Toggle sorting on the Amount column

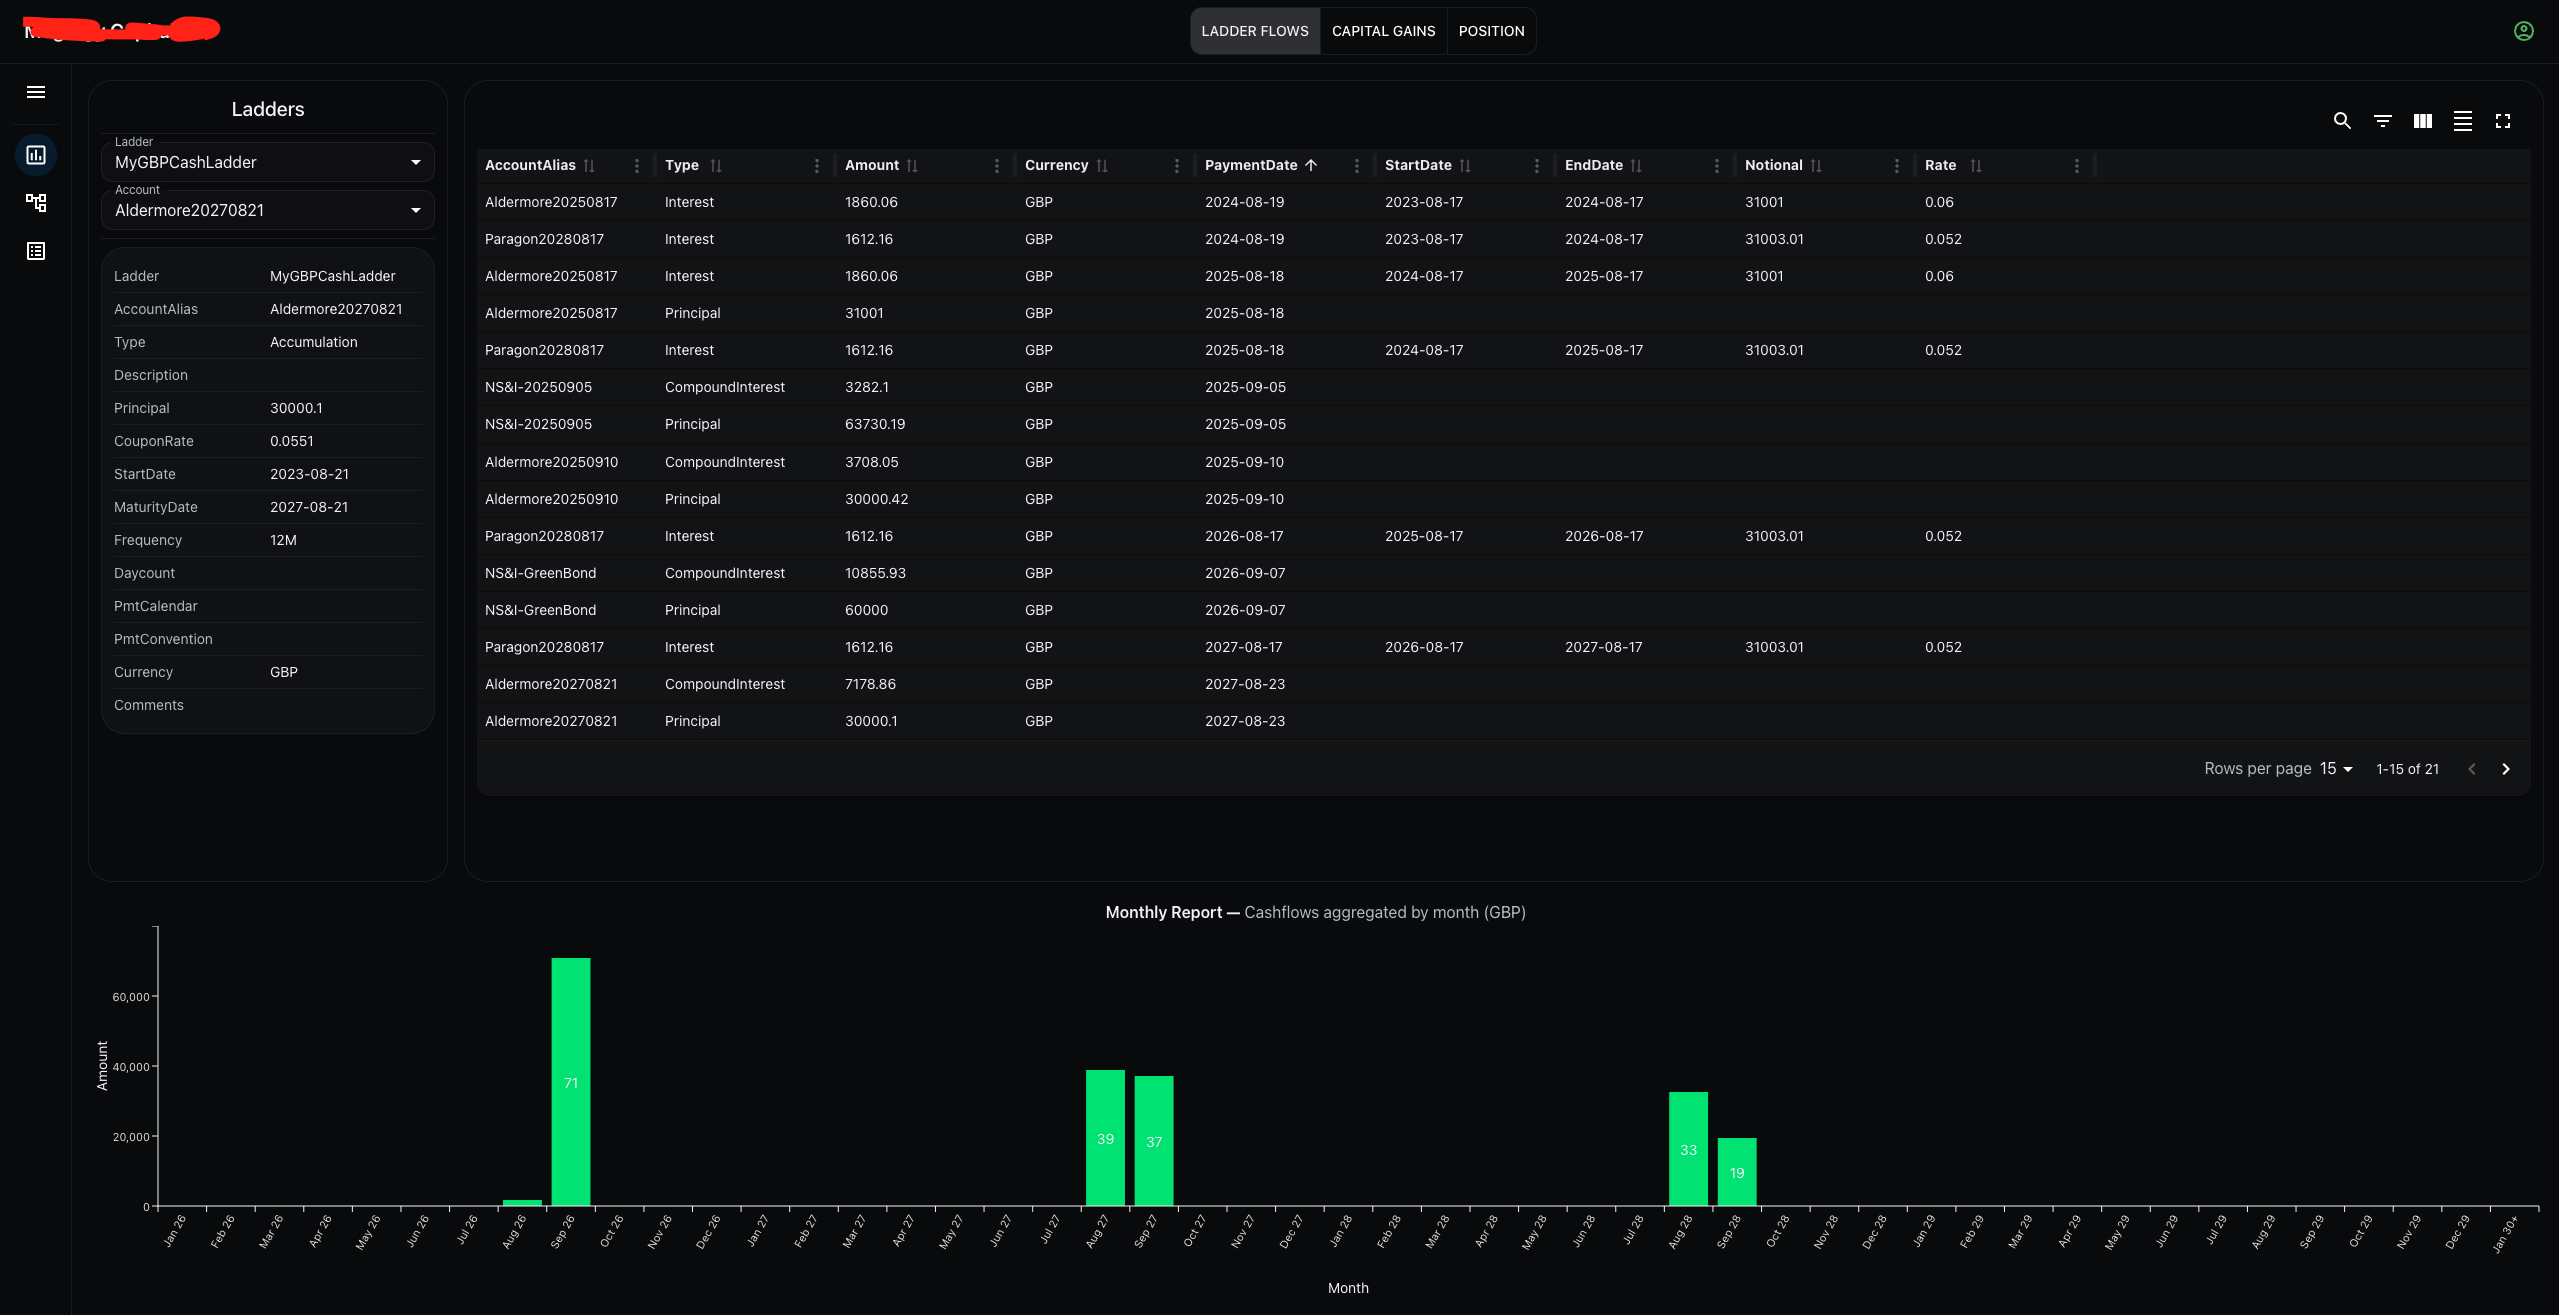[x=914, y=165]
